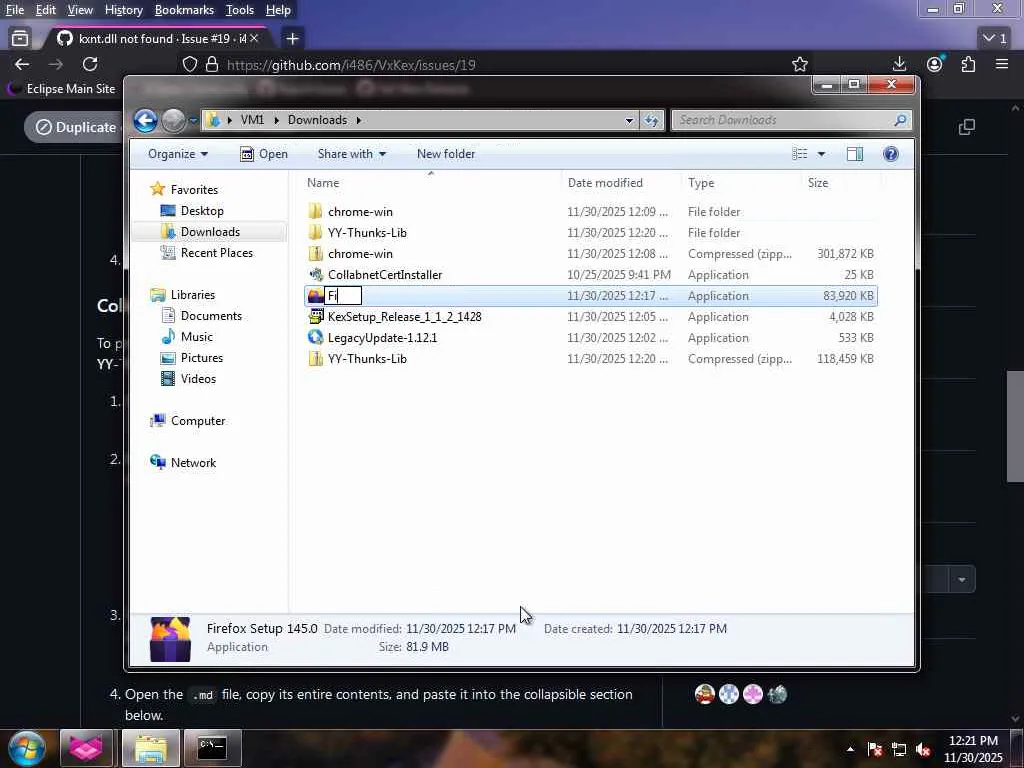Viewport: 1024px width, 768px height.
Task: Open Explorer help
Action: pyautogui.click(x=891, y=154)
